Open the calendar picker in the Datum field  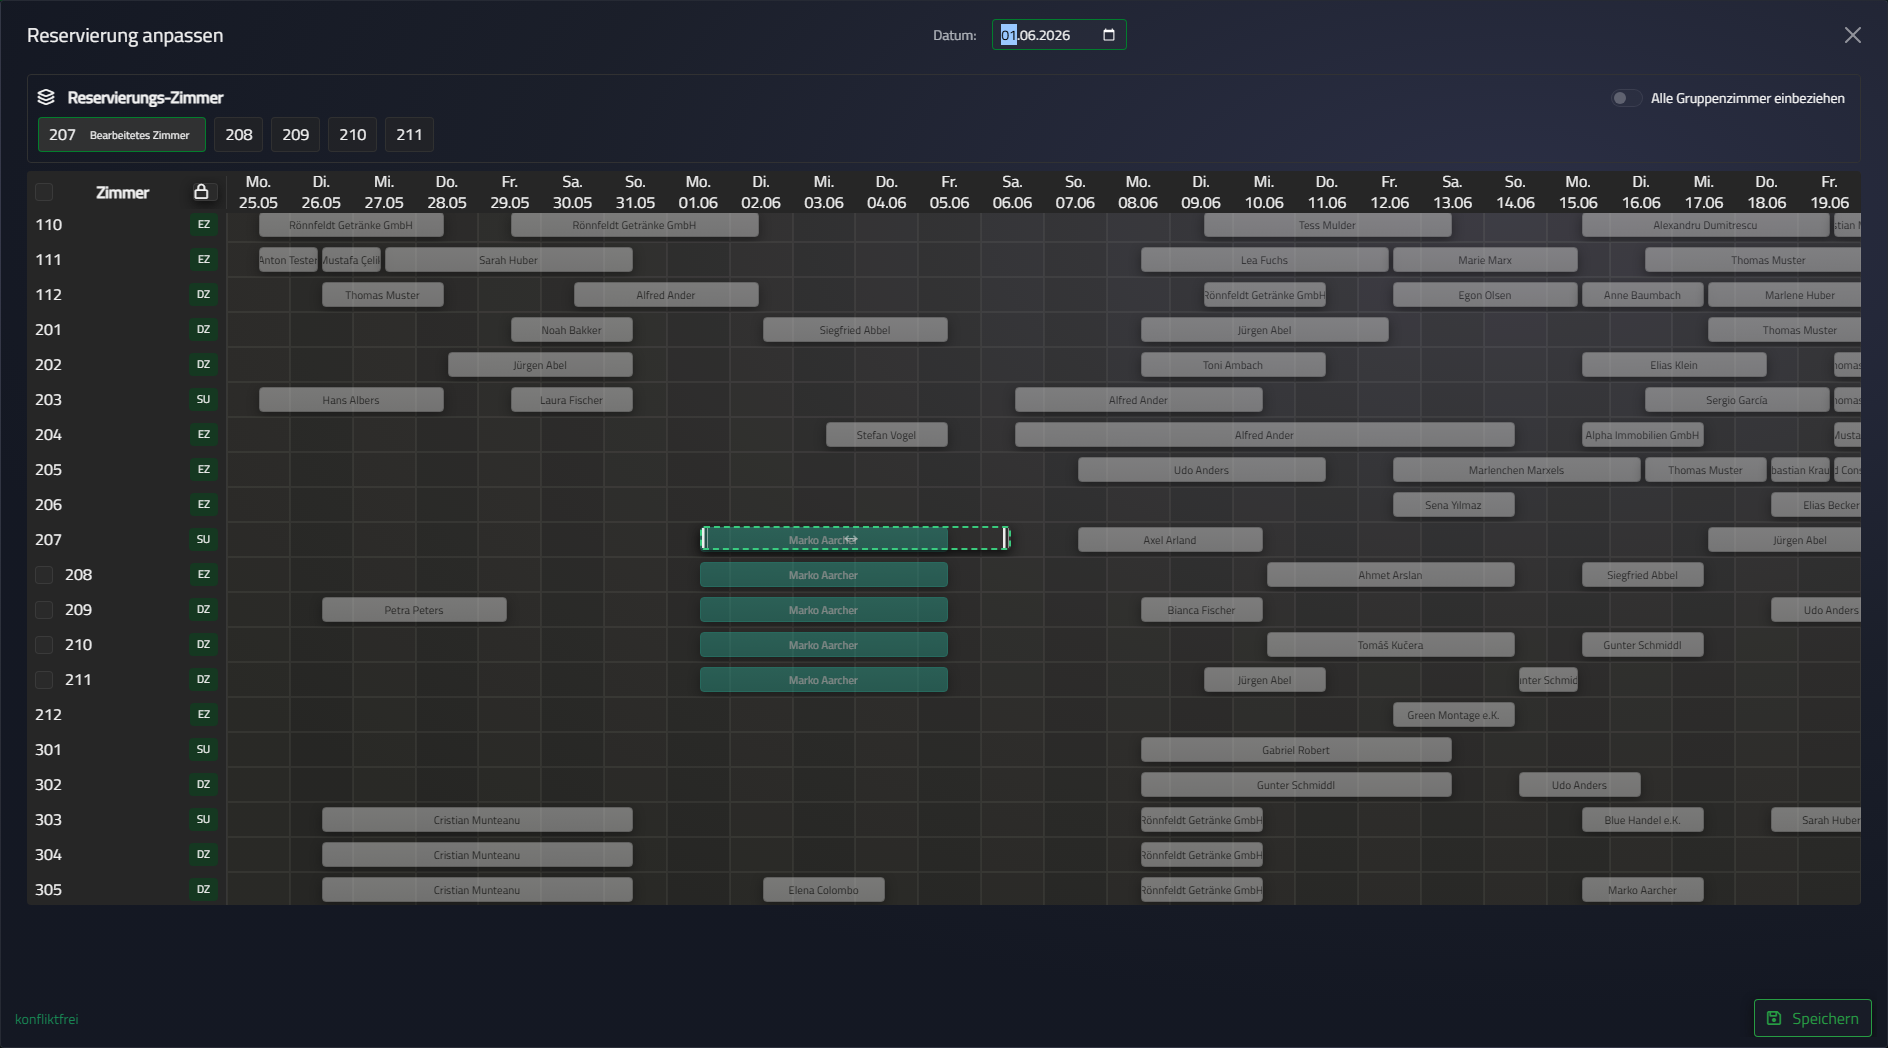1108,35
